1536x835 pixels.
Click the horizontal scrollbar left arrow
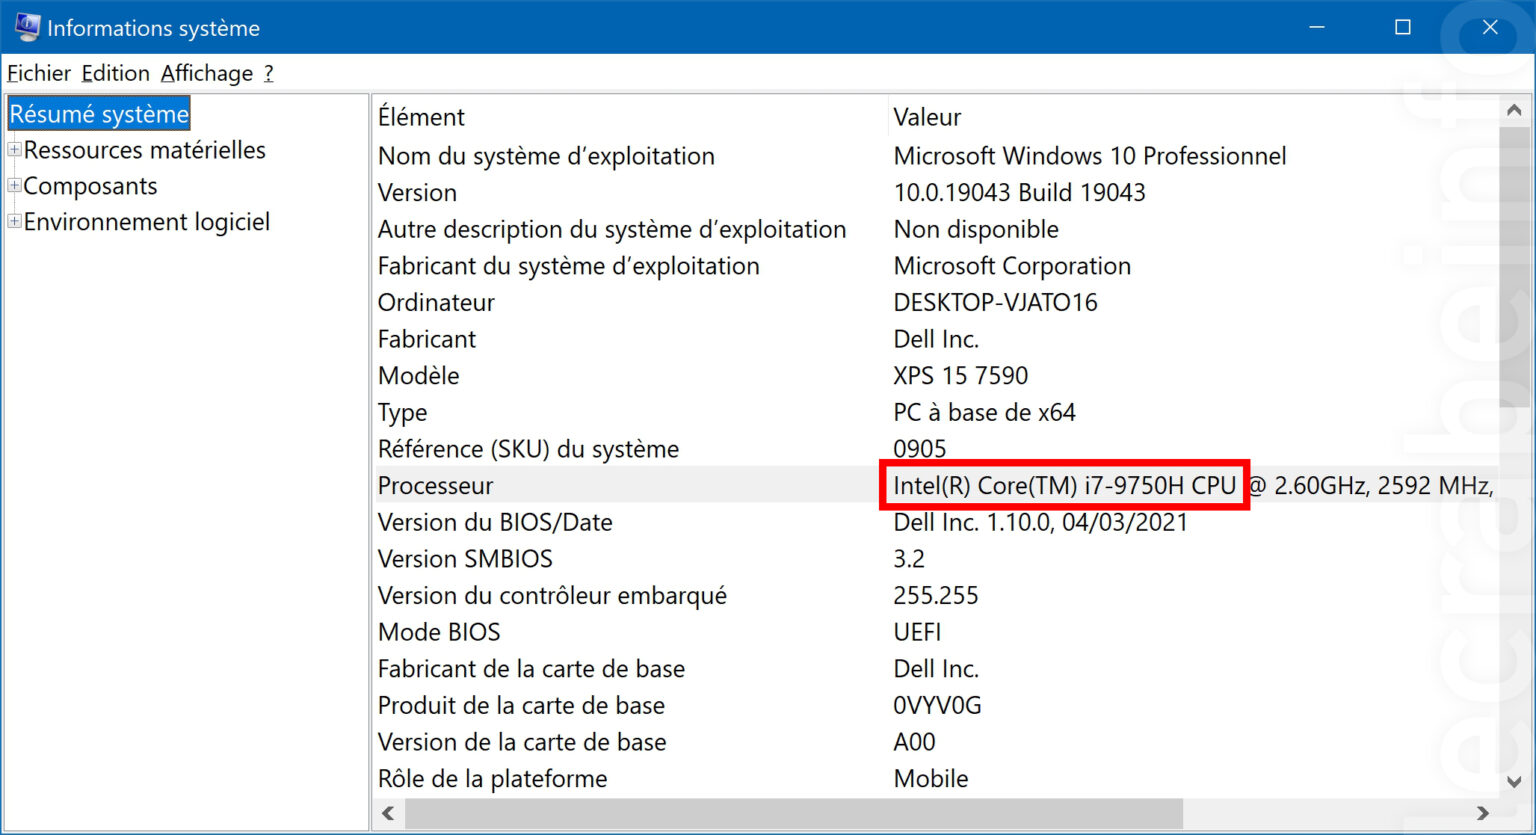(388, 813)
